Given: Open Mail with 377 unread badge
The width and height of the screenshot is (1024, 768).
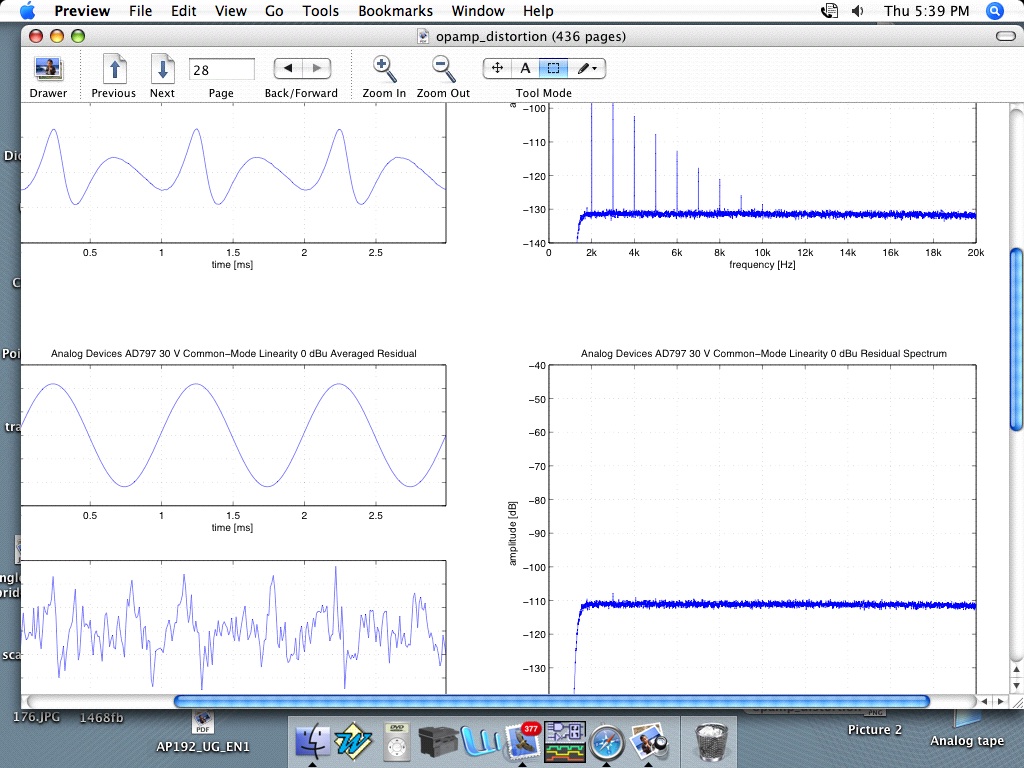Looking at the screenshot, I should (x=522, y=741).
